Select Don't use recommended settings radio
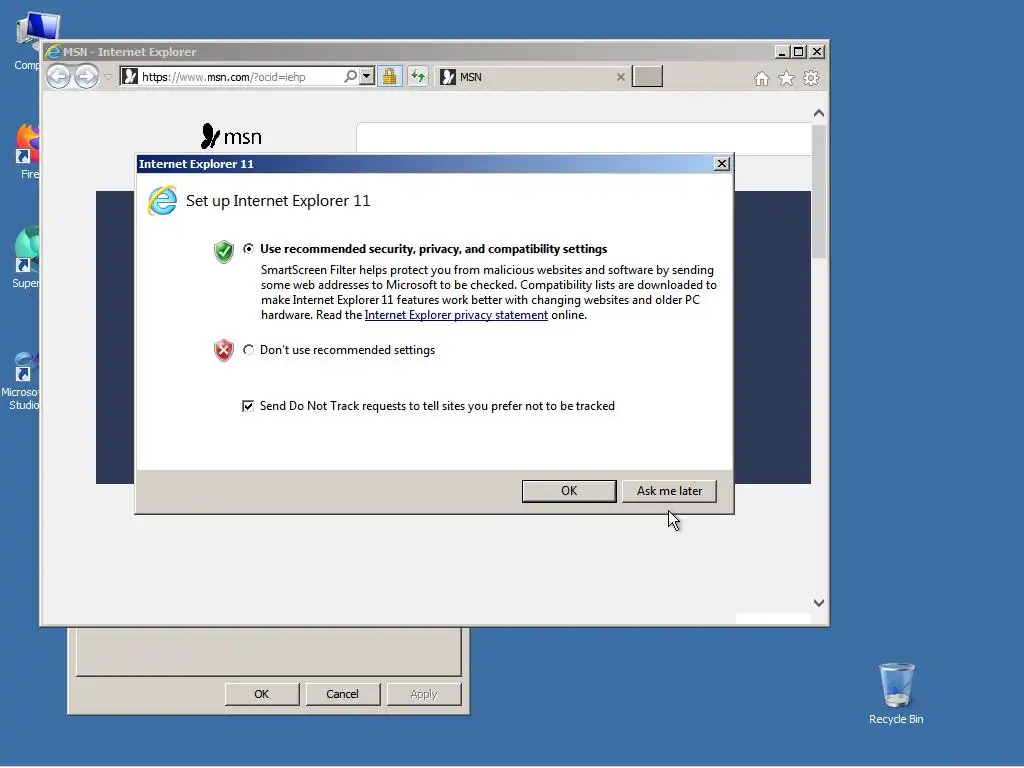This screenshot has height=768, width=1024. coord(249,350)
